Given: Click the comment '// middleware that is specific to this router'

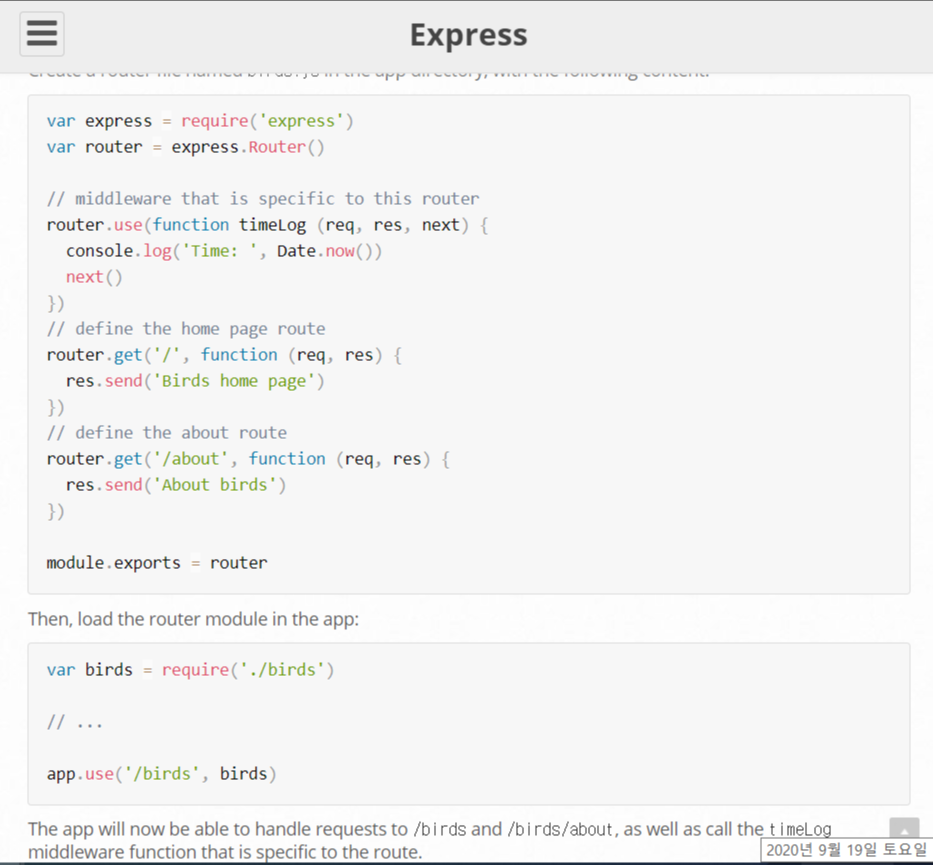Looking at the screenshot, I should (263, 199).
